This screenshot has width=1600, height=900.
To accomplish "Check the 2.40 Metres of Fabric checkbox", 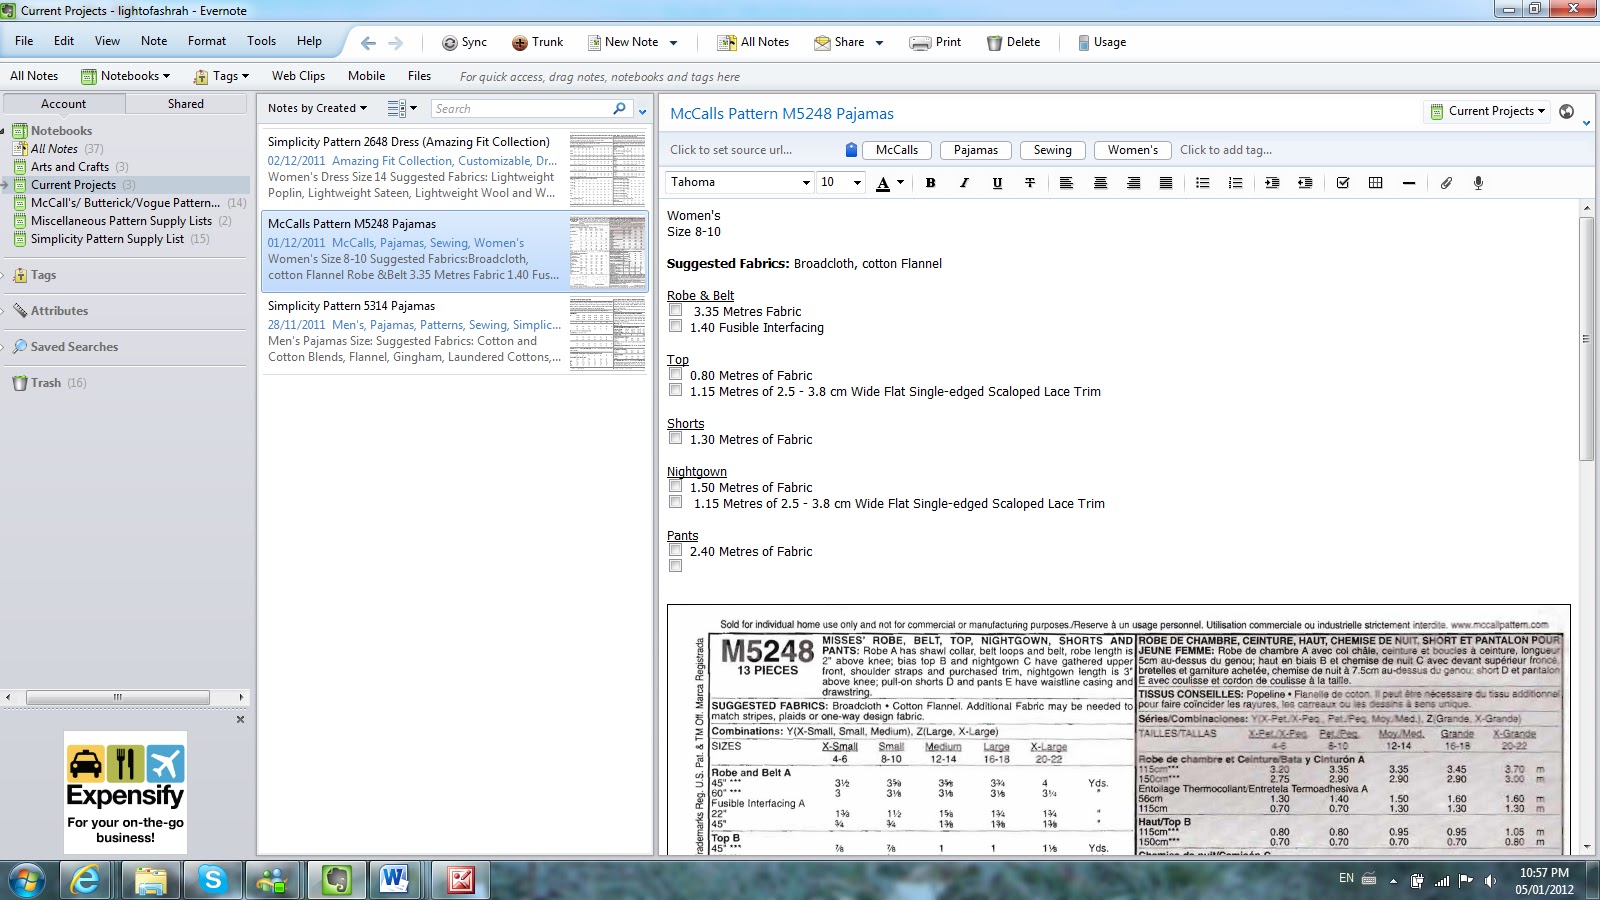I will pos(676,550).
